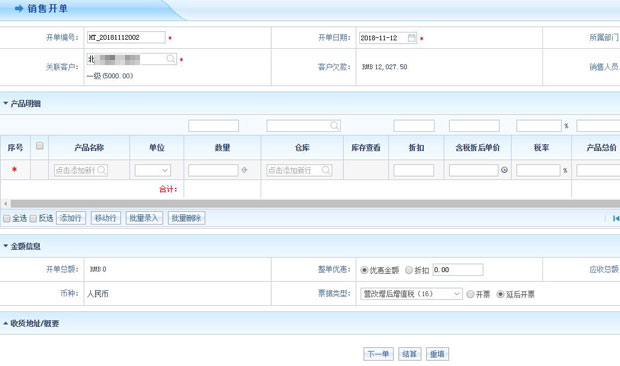Click the 仓库 input in product row

299,170
